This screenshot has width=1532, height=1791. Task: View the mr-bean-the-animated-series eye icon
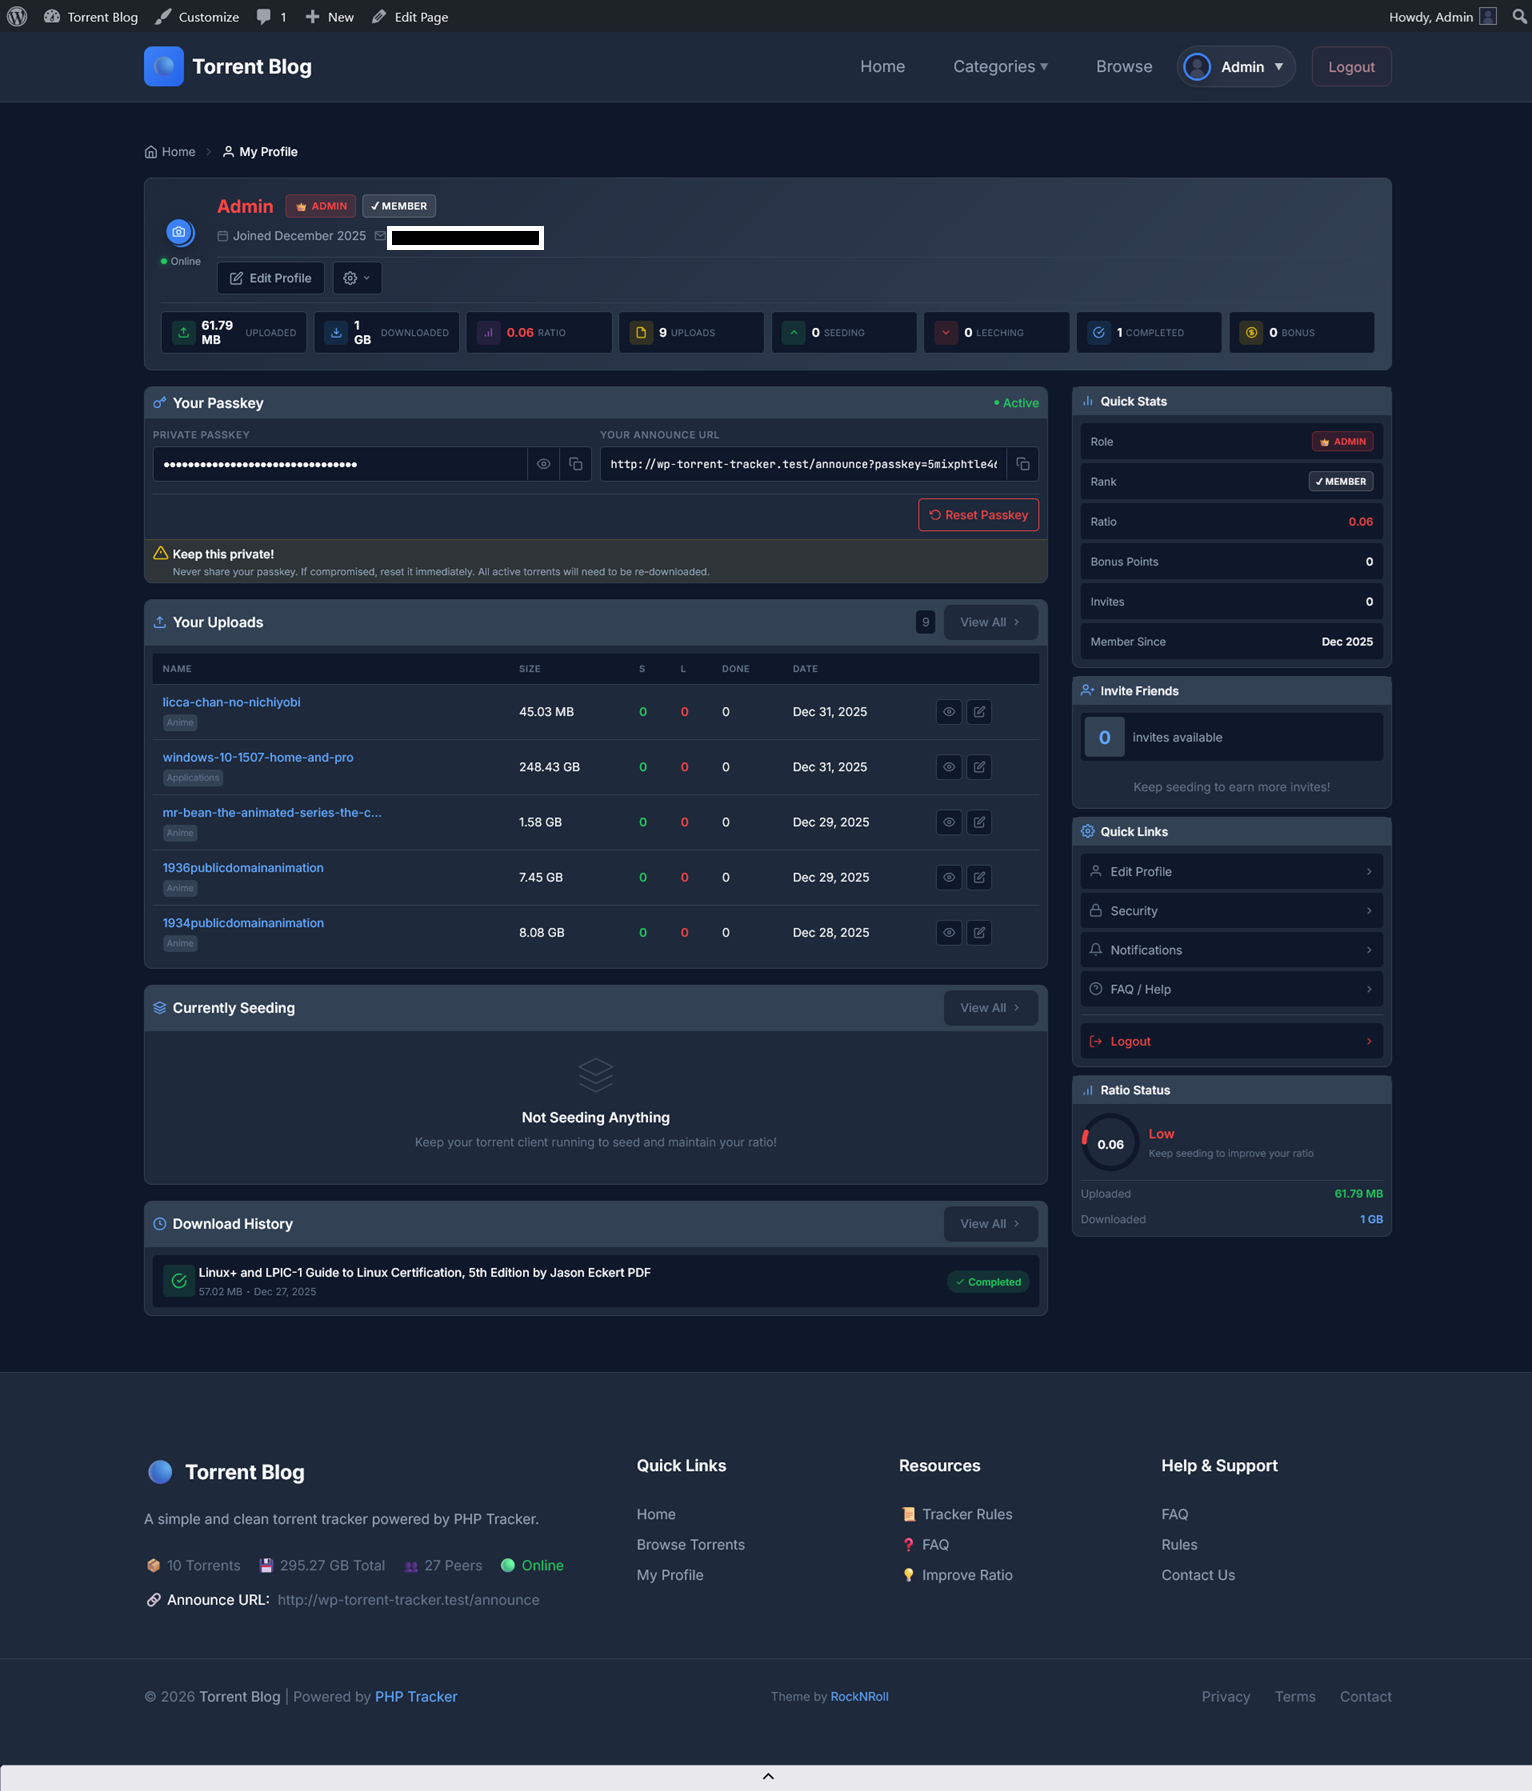tap(949, 822)
